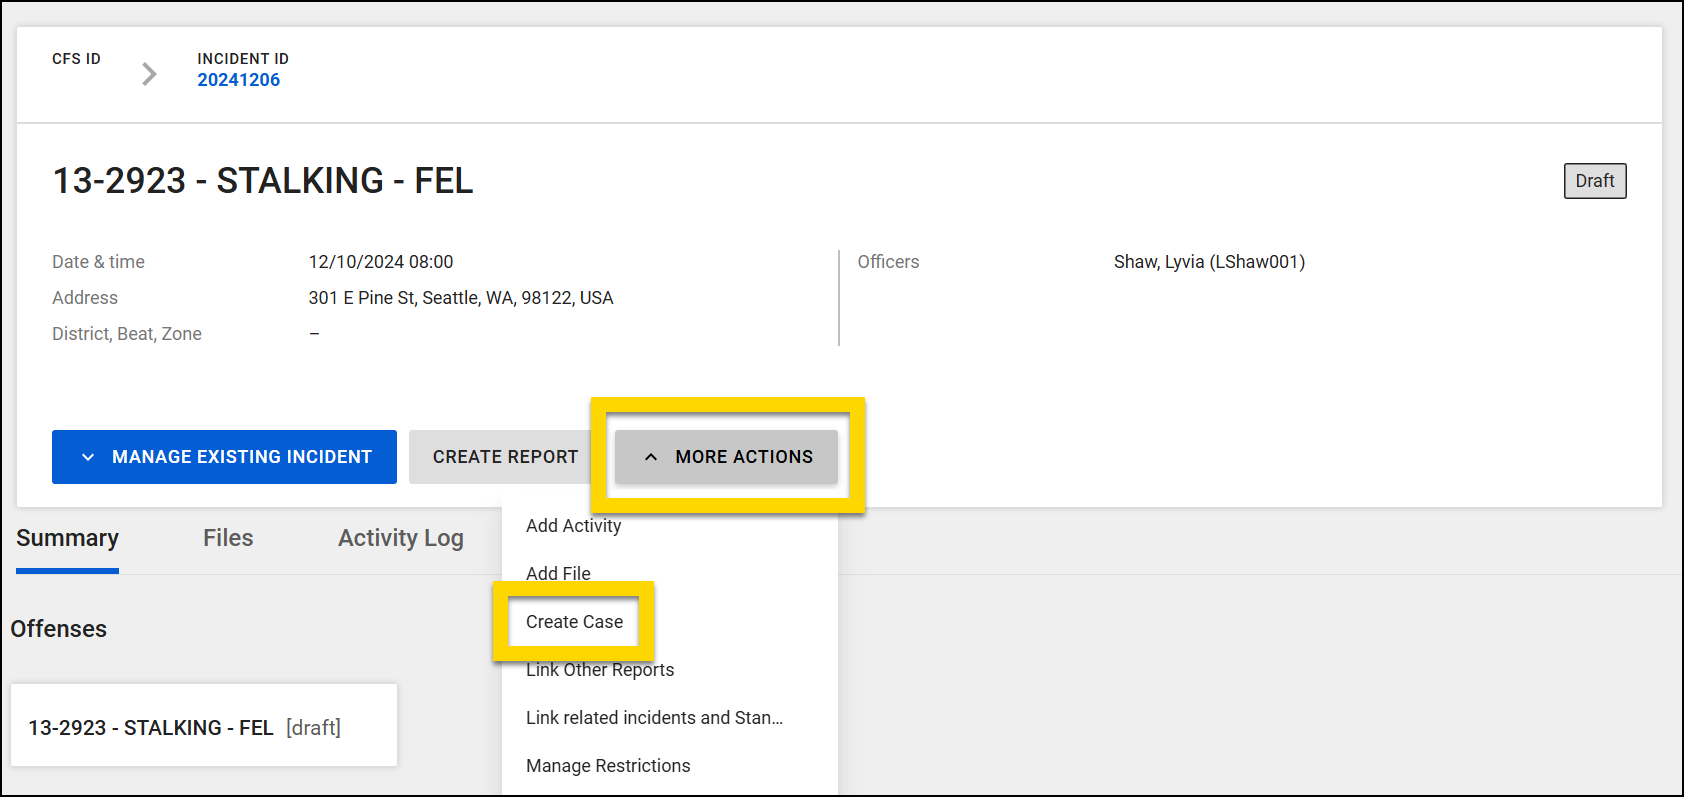Click the Offenses section heading

click(x=59, y=629)
